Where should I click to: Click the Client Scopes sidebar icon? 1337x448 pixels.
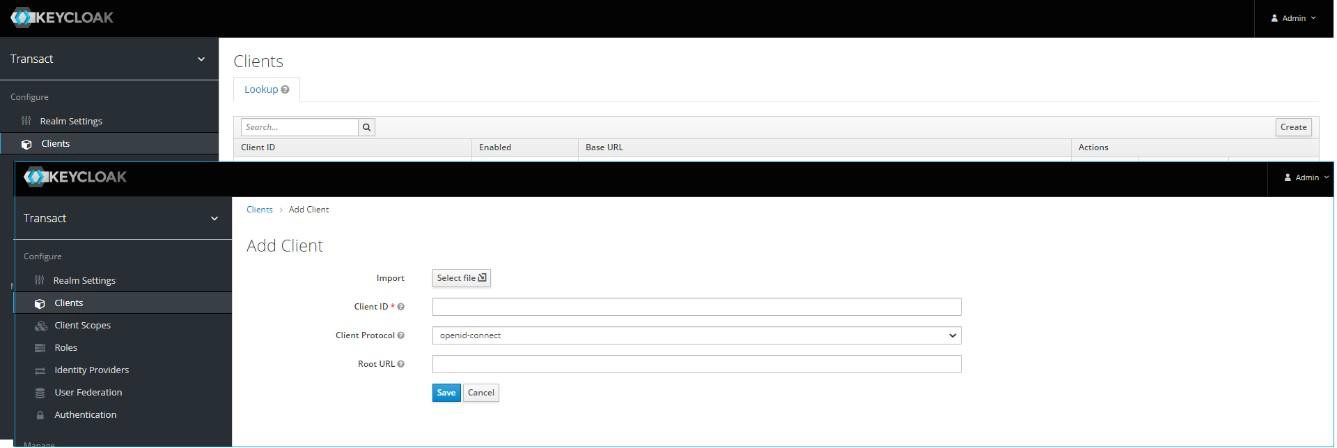click(40, 326)
